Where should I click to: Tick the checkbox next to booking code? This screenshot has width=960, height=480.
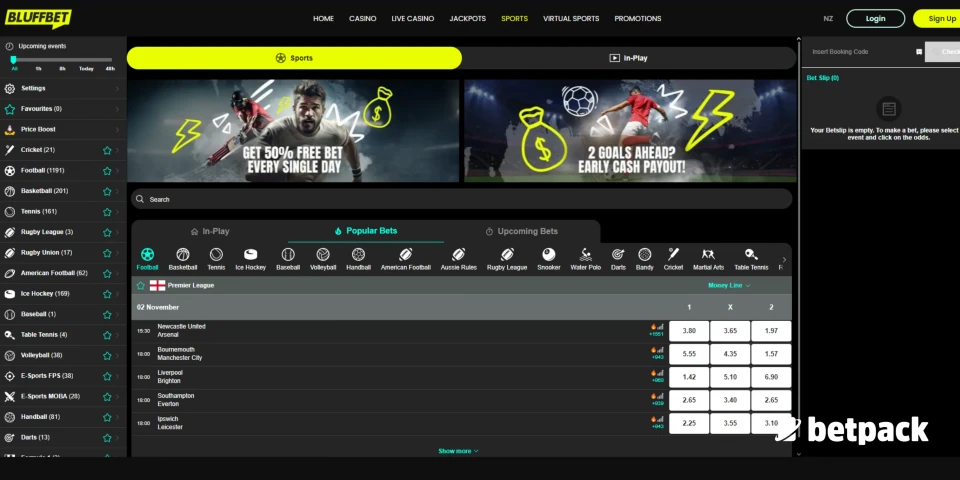tap(919, 51)
